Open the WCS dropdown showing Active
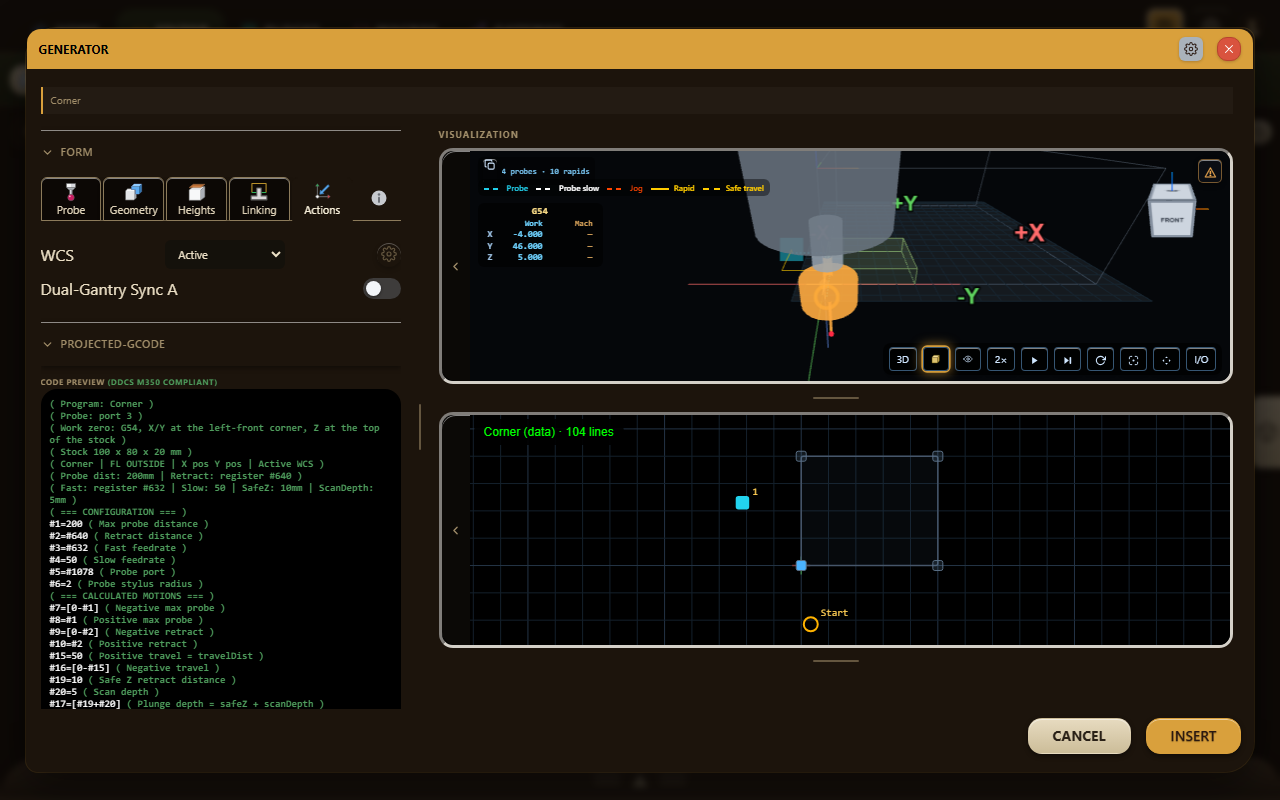 tap(224, 255)
